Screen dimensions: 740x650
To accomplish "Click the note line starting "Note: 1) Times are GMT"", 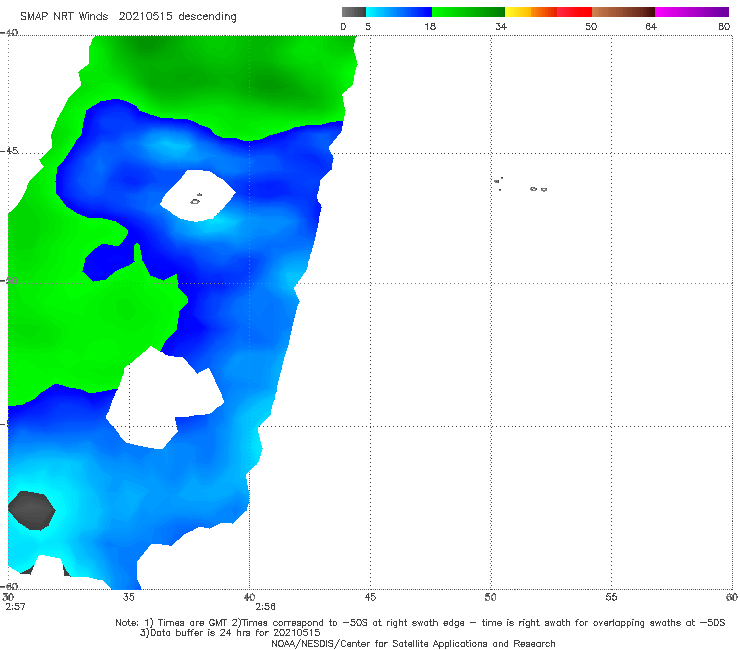I will point(420,623).
